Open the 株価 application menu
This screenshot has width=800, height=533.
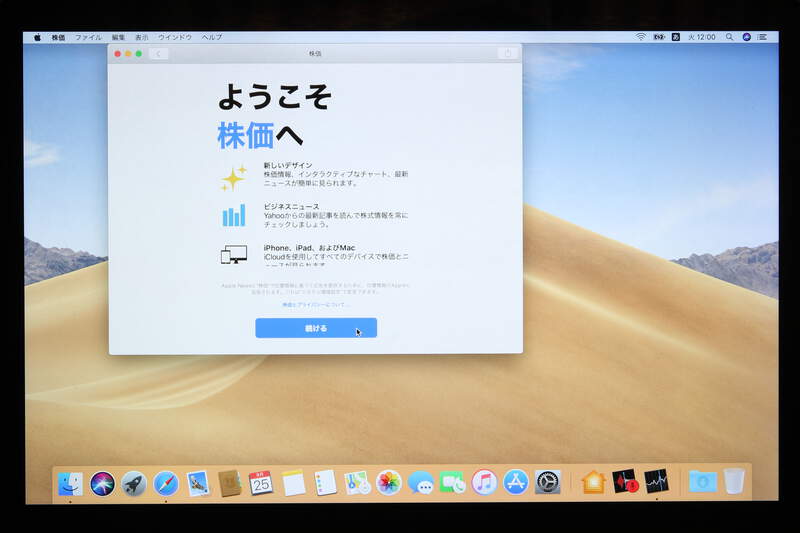point(58,37)
